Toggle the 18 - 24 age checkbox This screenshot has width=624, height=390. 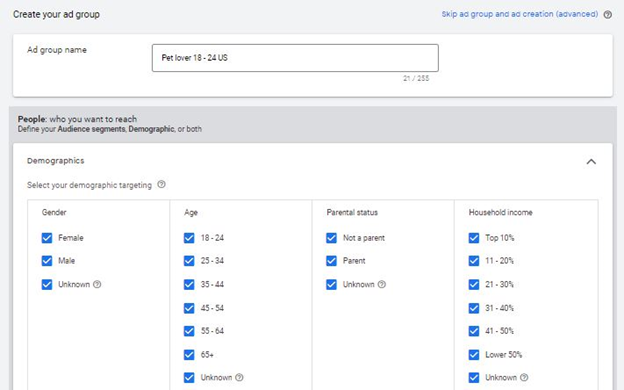(189, 238)
